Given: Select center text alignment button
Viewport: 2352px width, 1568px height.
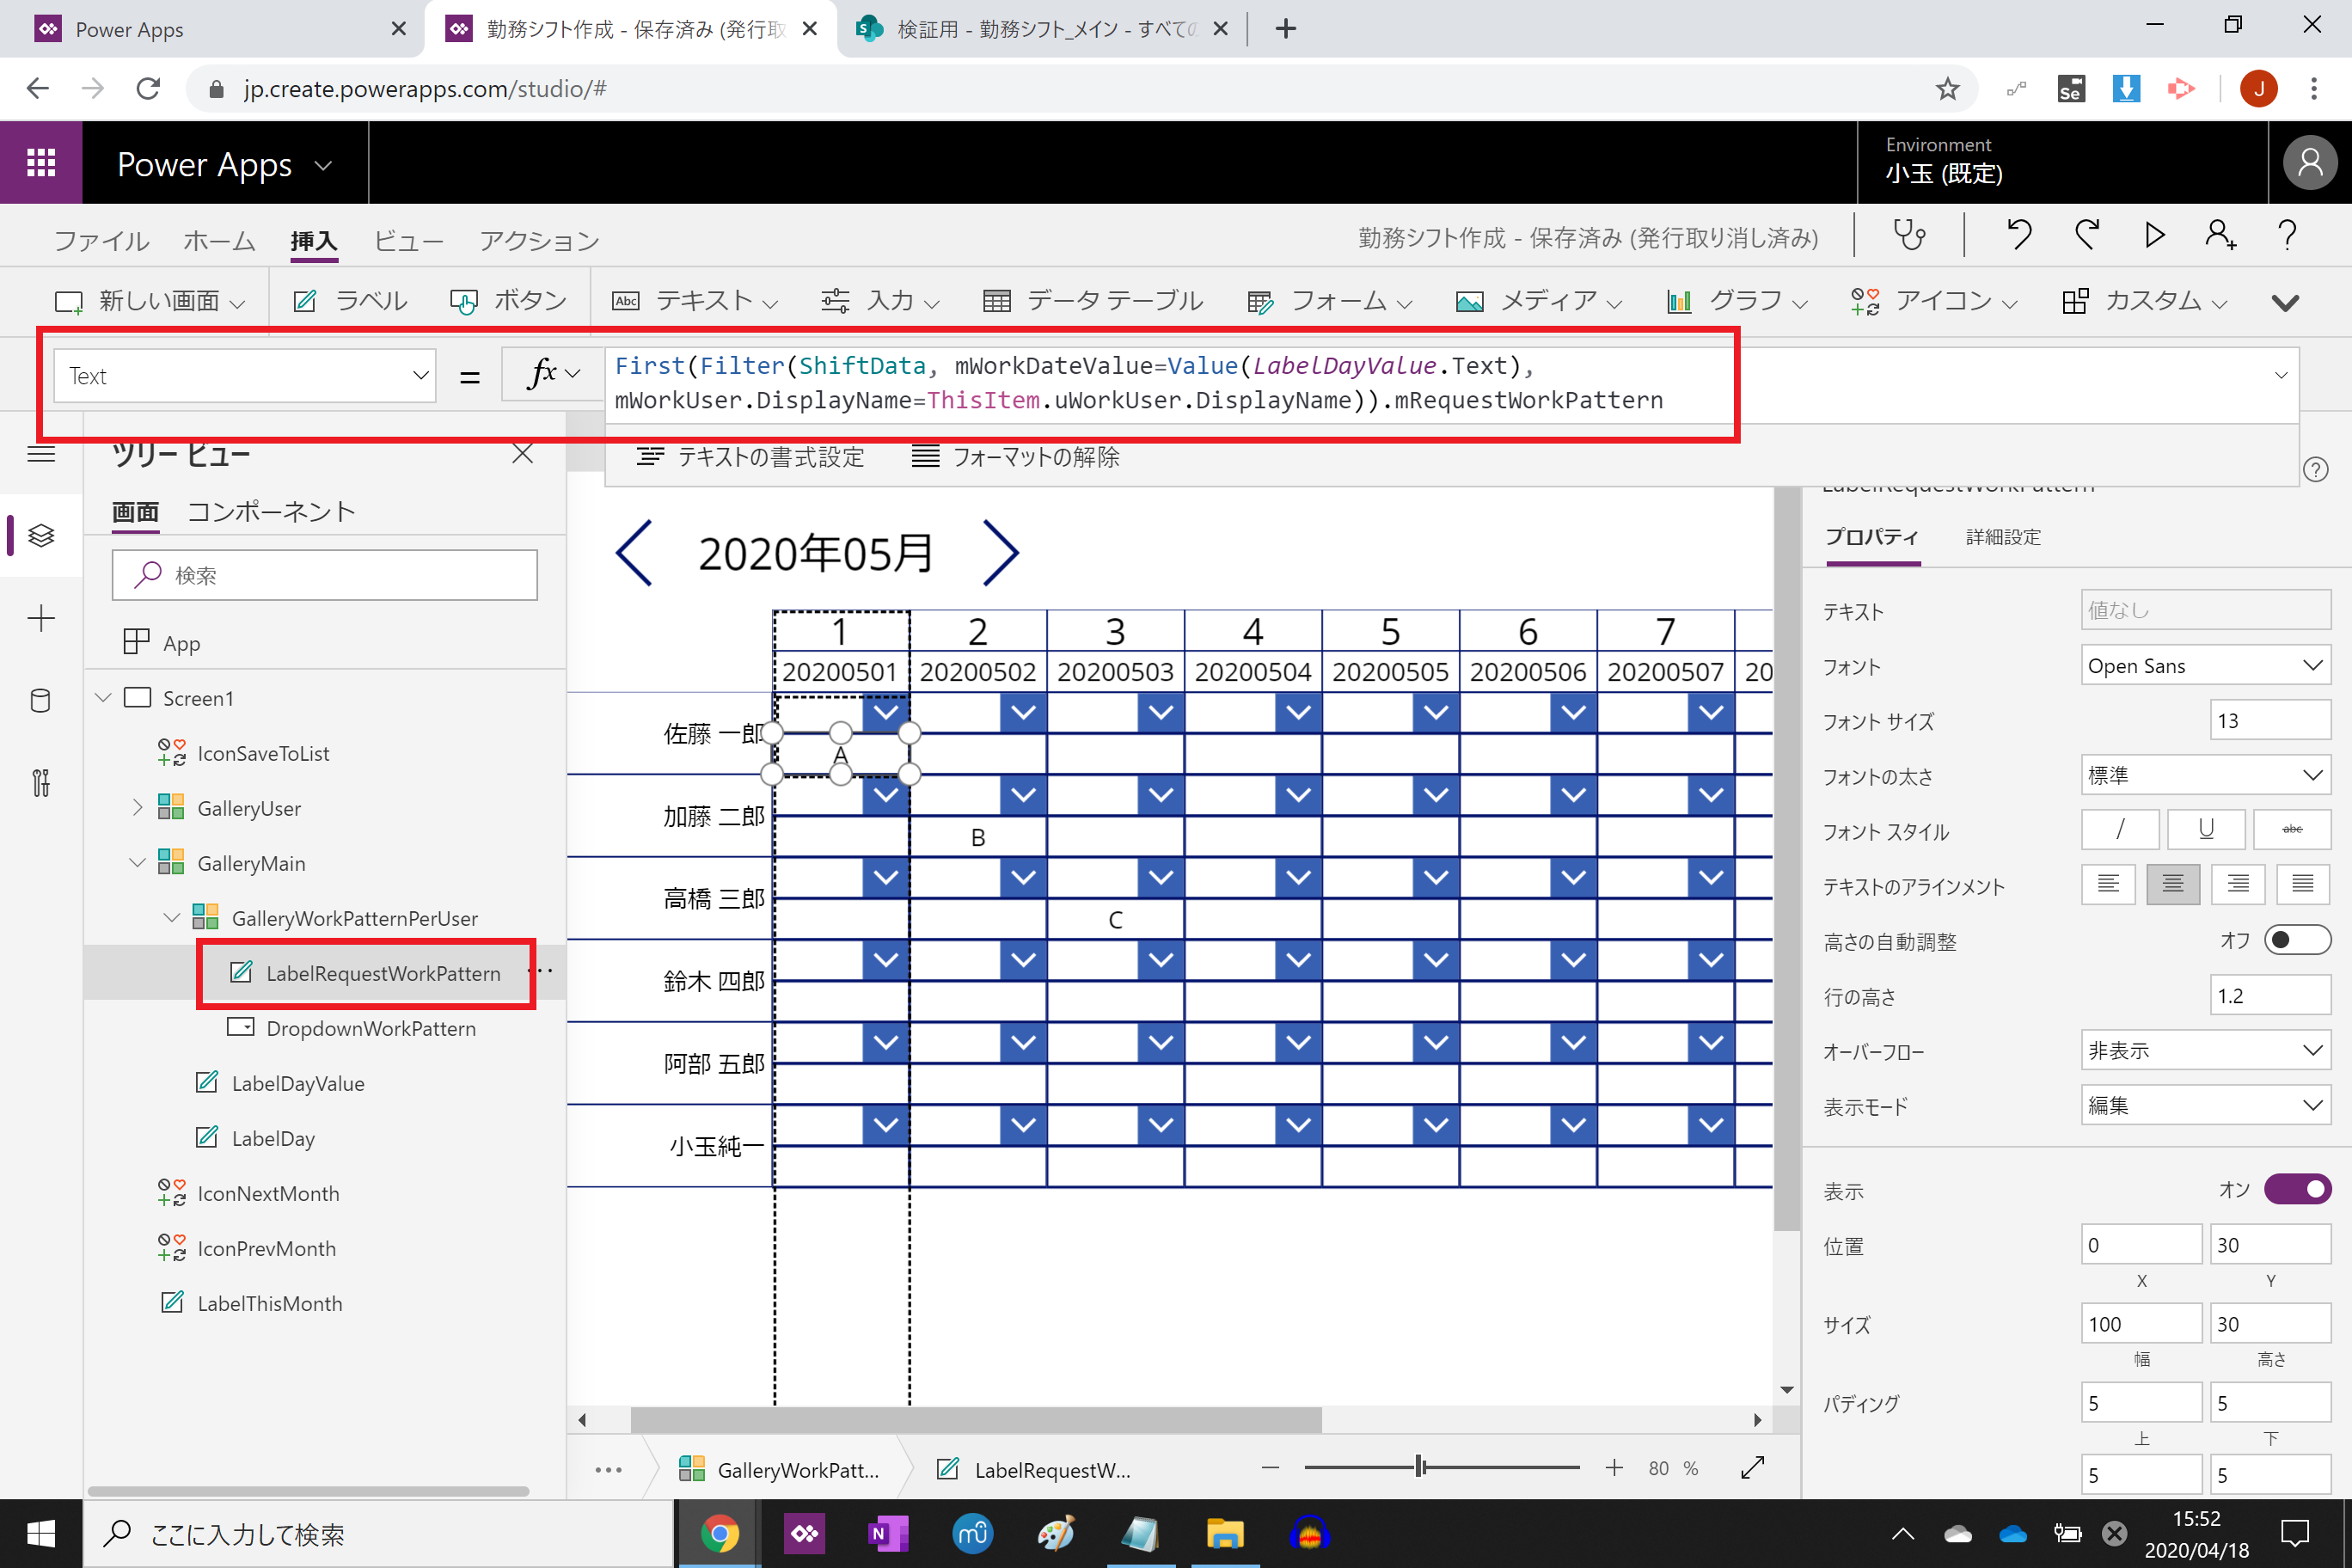Looking at the screenshot, I should (2172, 884).
